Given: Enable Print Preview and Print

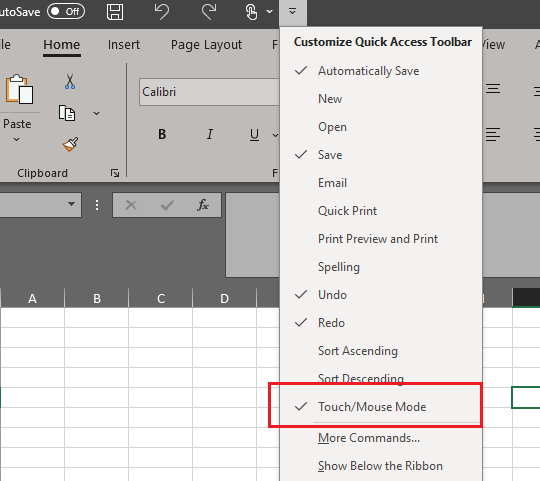Looking at the screenshot, I should click(x=381, y=239).
